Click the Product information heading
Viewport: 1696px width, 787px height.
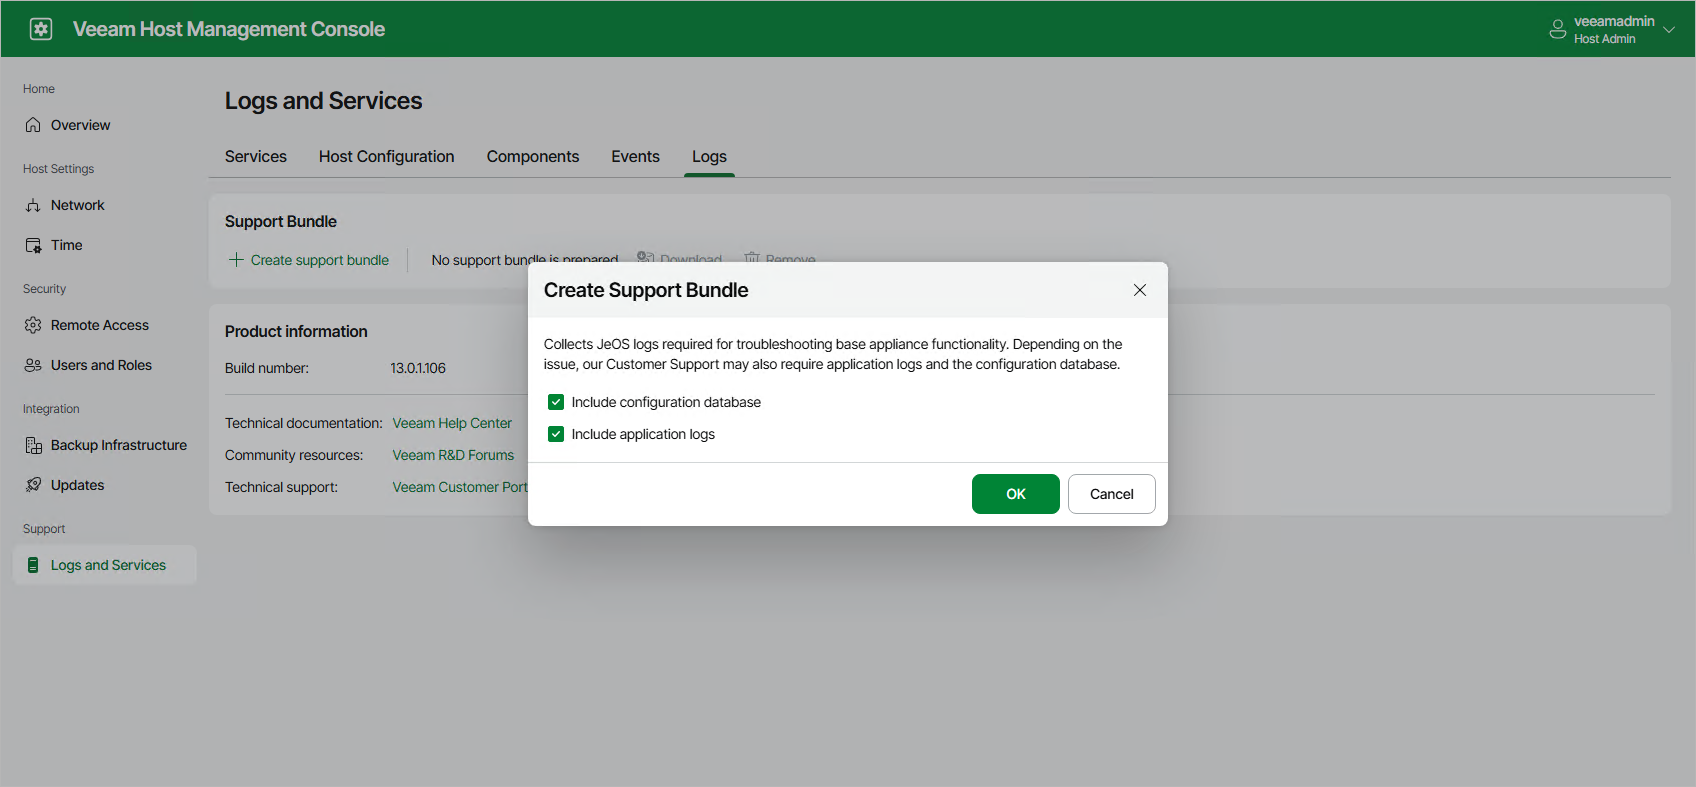(296, 331)
